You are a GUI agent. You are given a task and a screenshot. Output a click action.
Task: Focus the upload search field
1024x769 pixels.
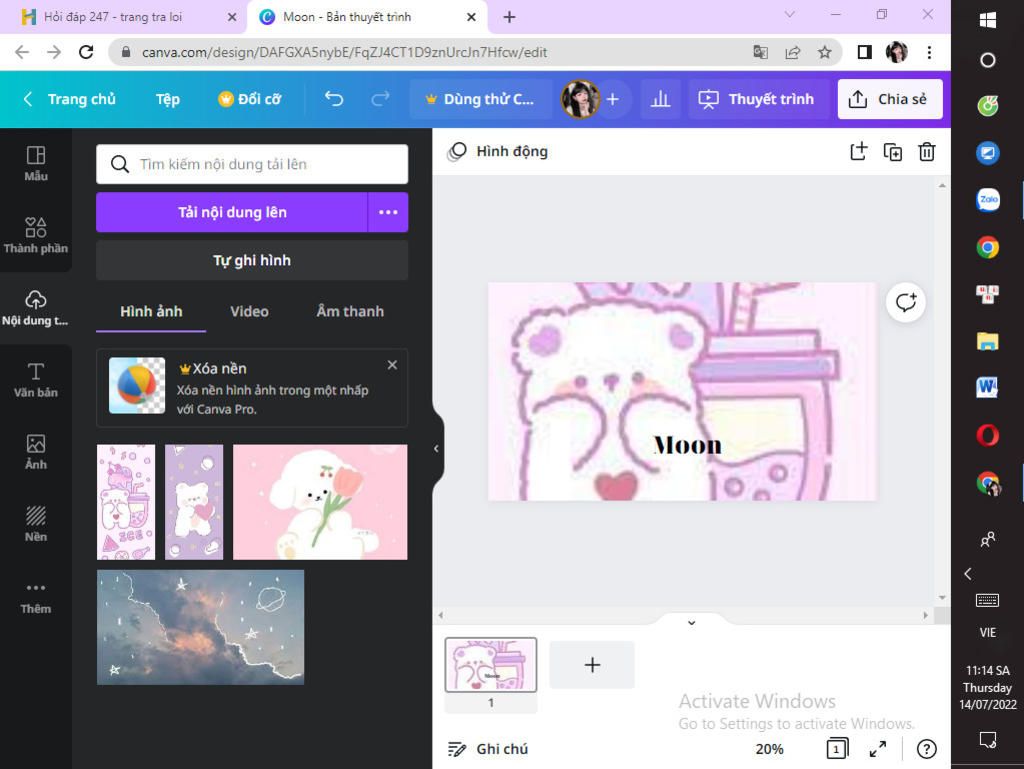(x=252, y=164)
